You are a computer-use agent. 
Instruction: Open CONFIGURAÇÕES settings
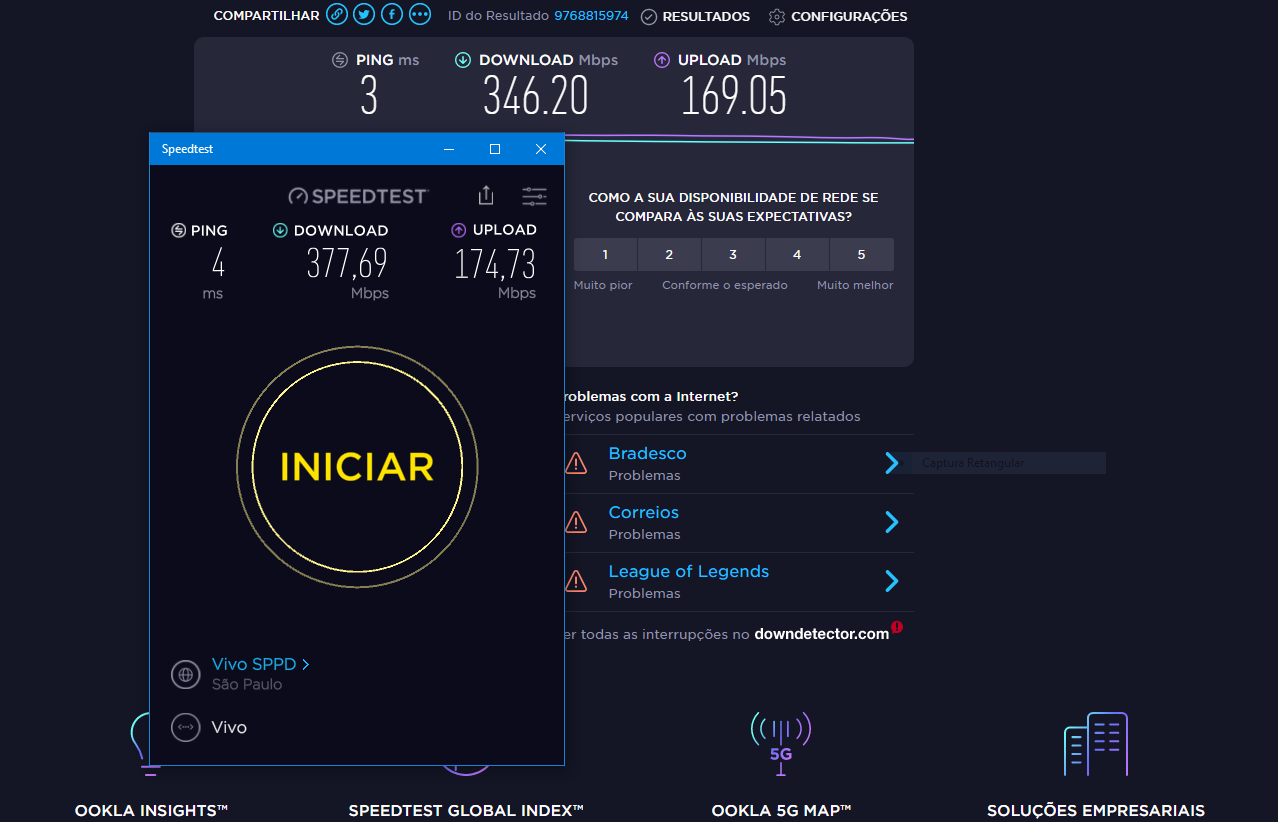(849, 16)
